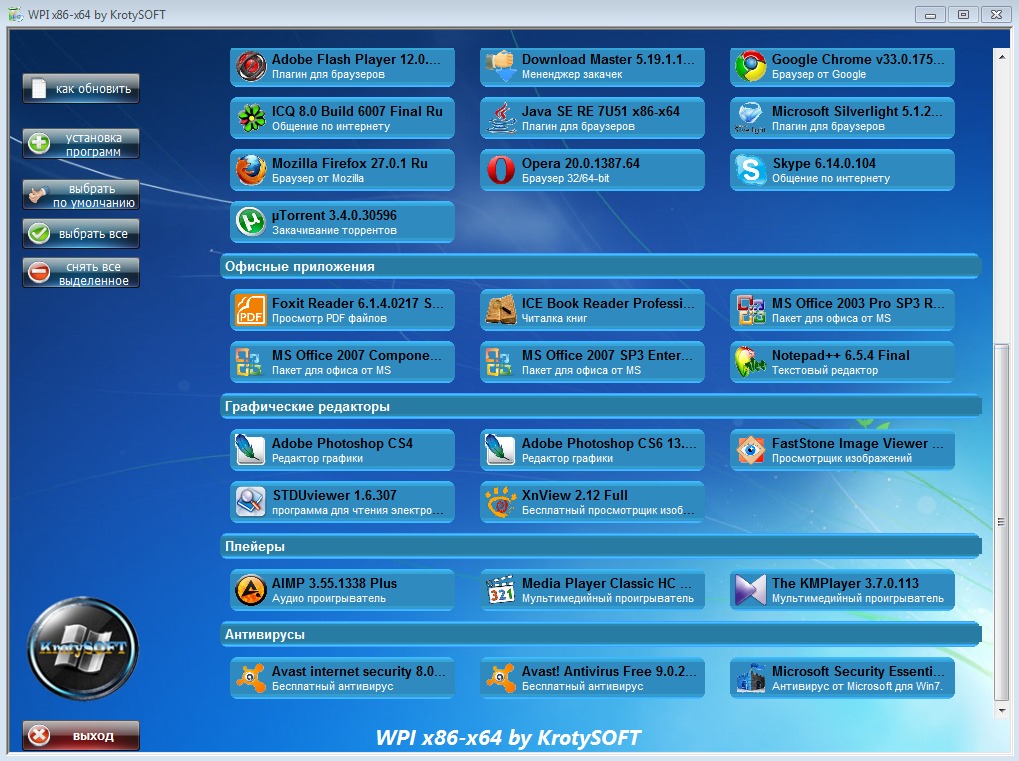Image resolution: width=1019 pixels, height=761 pixels.
Task: Click the Adobe Photoshop CS4 feather icon
Action: pyautogui.click(x=251, y=450)
